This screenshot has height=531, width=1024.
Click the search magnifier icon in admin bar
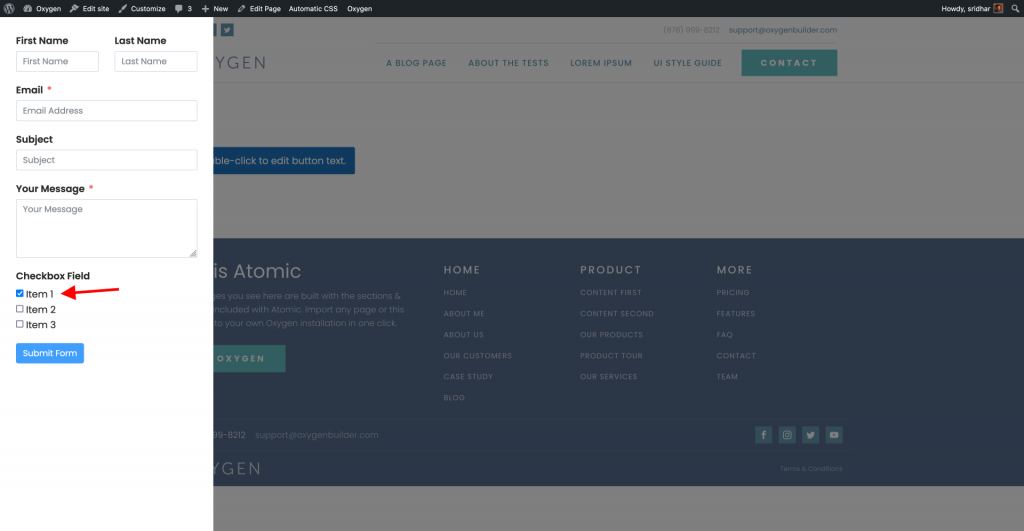pos(1015,8)
